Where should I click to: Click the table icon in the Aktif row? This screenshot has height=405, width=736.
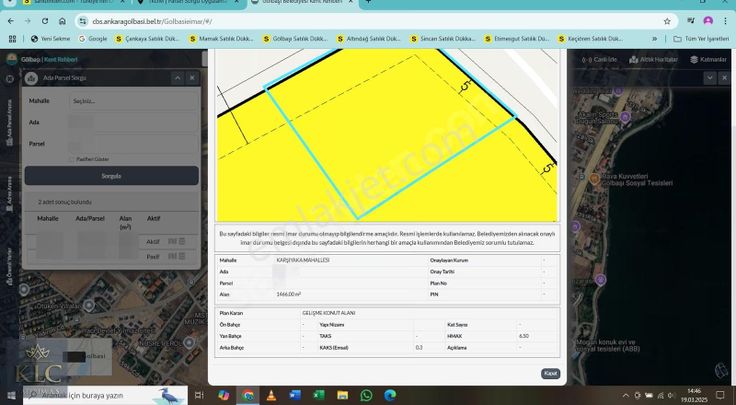(182, 241)
